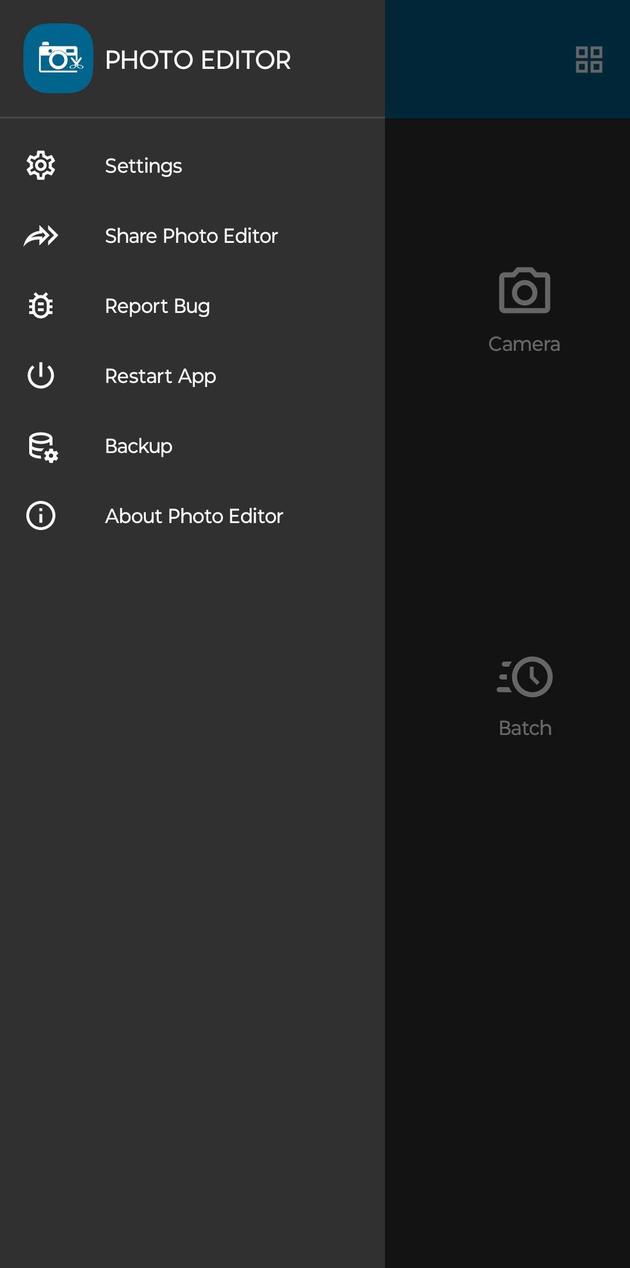This screenshot has height=1268, width=630.
Task: Click the Share Photo Editor arrow icon
Action: point(40,235)
